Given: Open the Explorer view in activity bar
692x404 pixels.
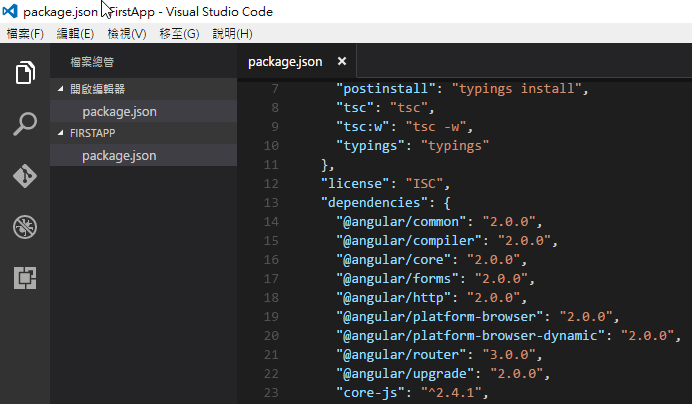Looking at the screenshot, I should point(25,72).
